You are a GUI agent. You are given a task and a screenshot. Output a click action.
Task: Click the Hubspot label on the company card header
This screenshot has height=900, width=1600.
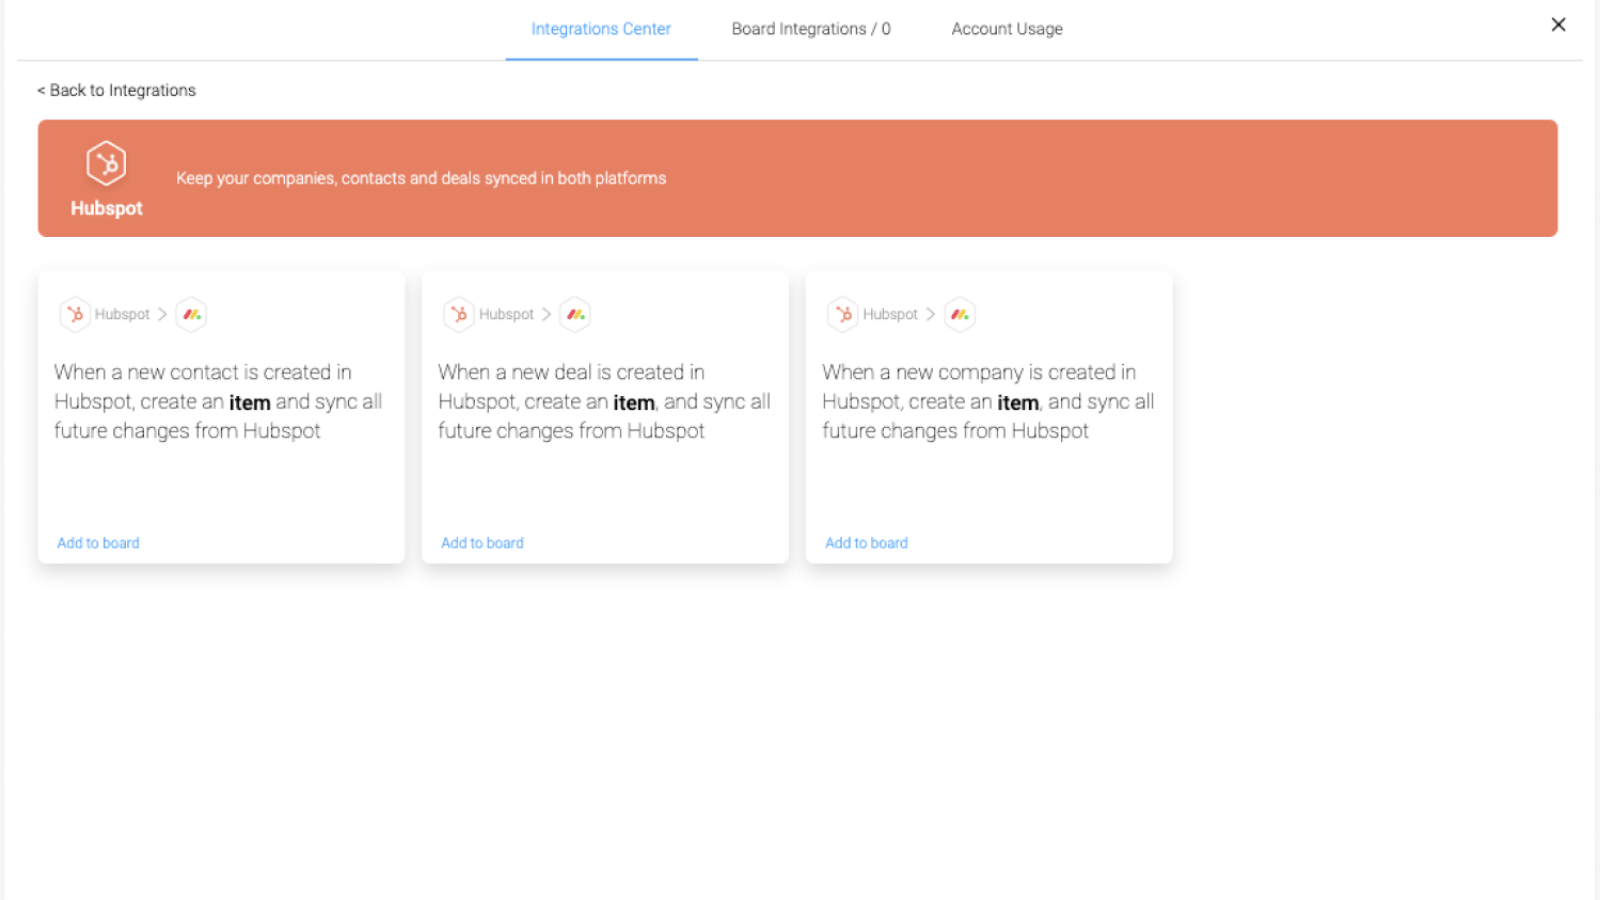890,314
